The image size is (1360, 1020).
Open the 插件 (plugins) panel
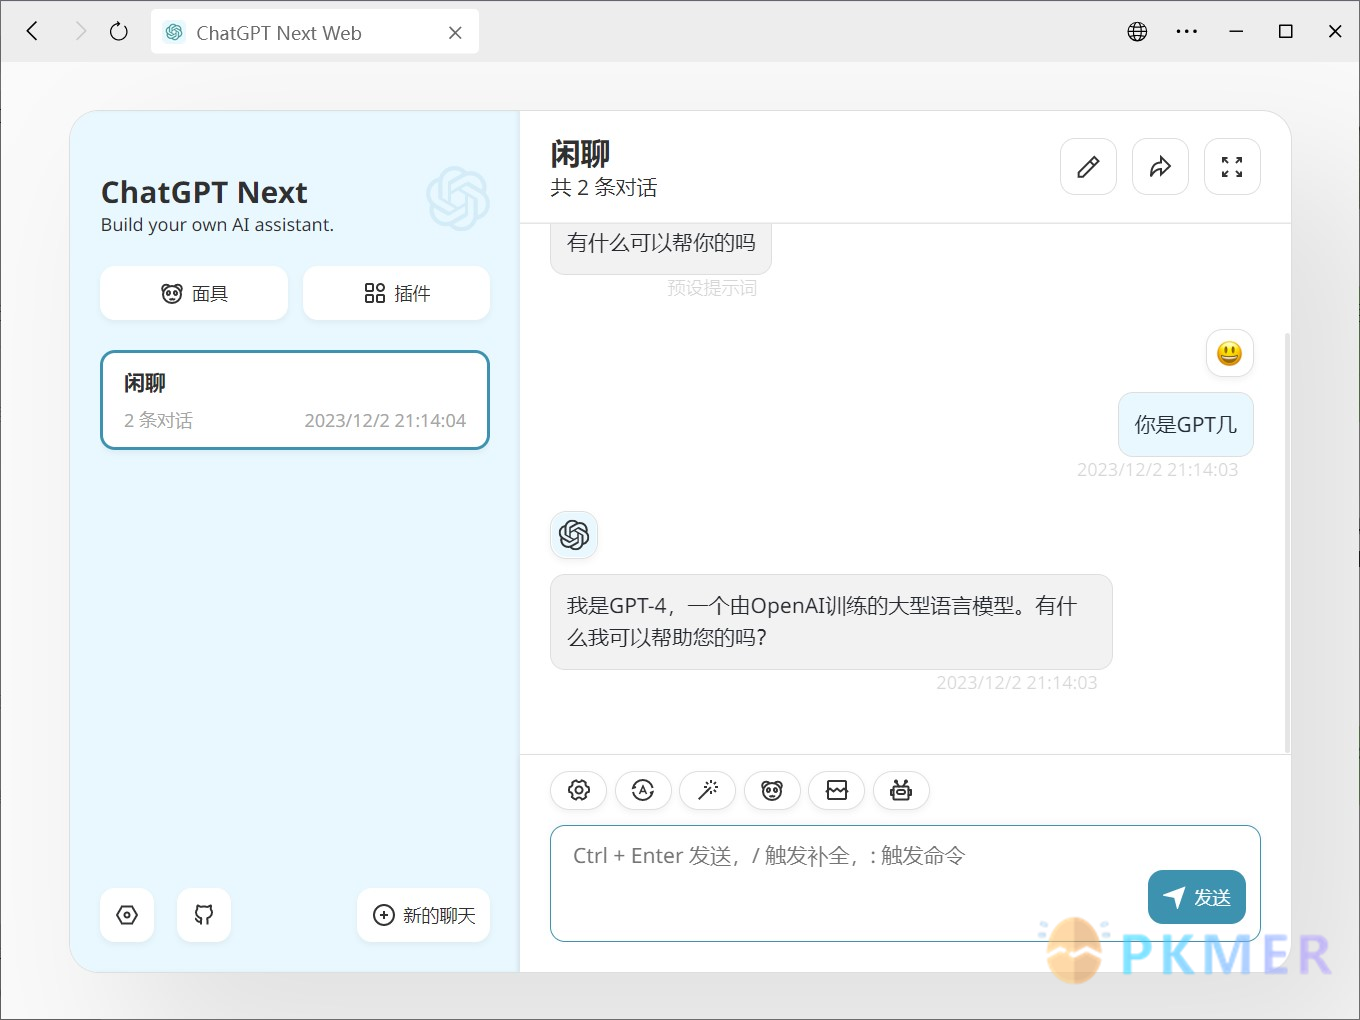[x=396, y=293]
